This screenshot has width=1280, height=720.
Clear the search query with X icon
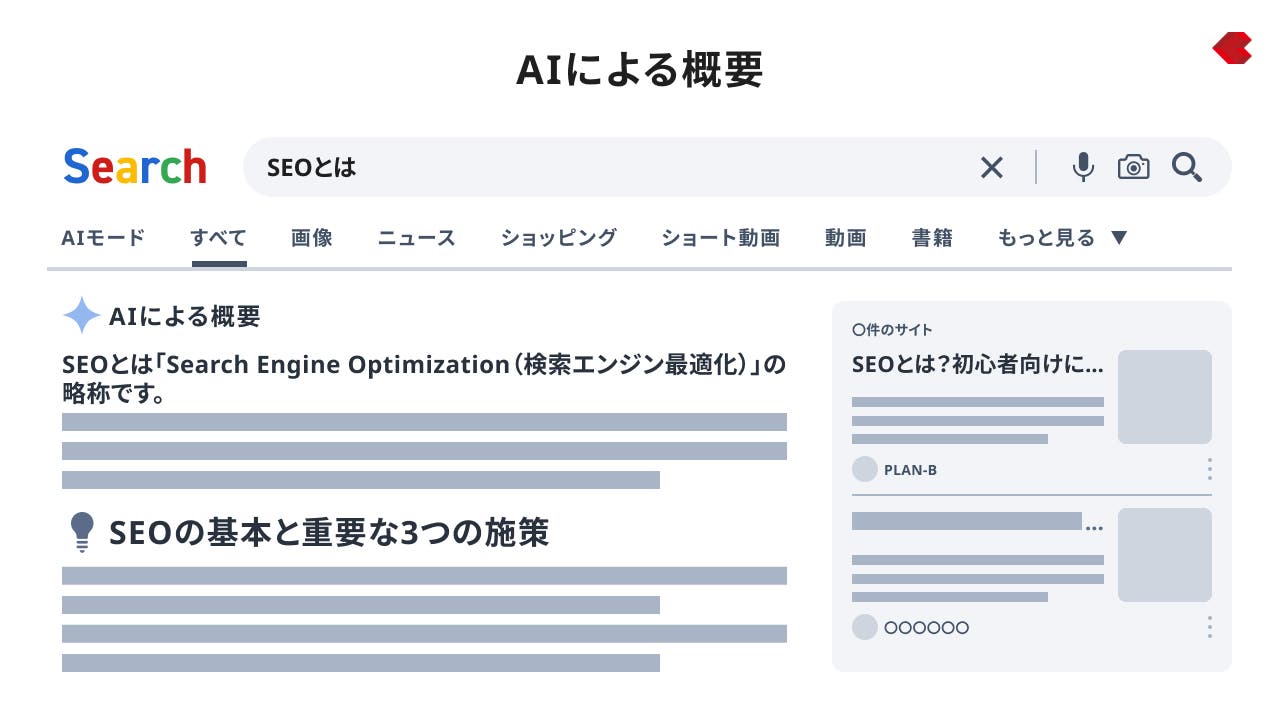tap(991, 167)
